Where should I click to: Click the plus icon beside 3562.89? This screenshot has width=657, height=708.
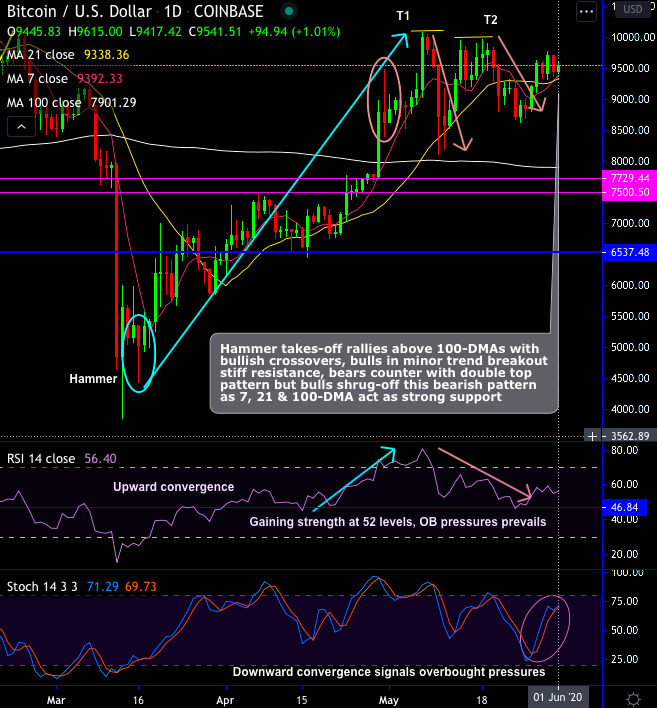592,436
